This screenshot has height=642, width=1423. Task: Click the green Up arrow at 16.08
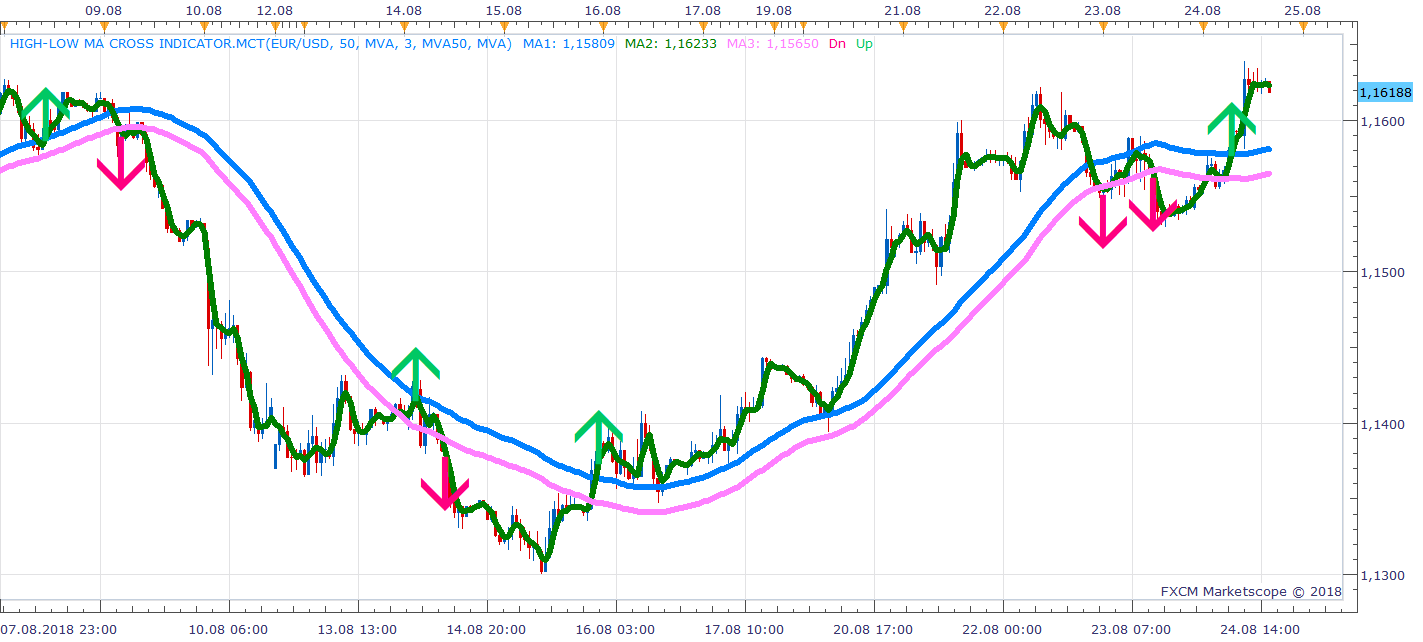[598, 437]
